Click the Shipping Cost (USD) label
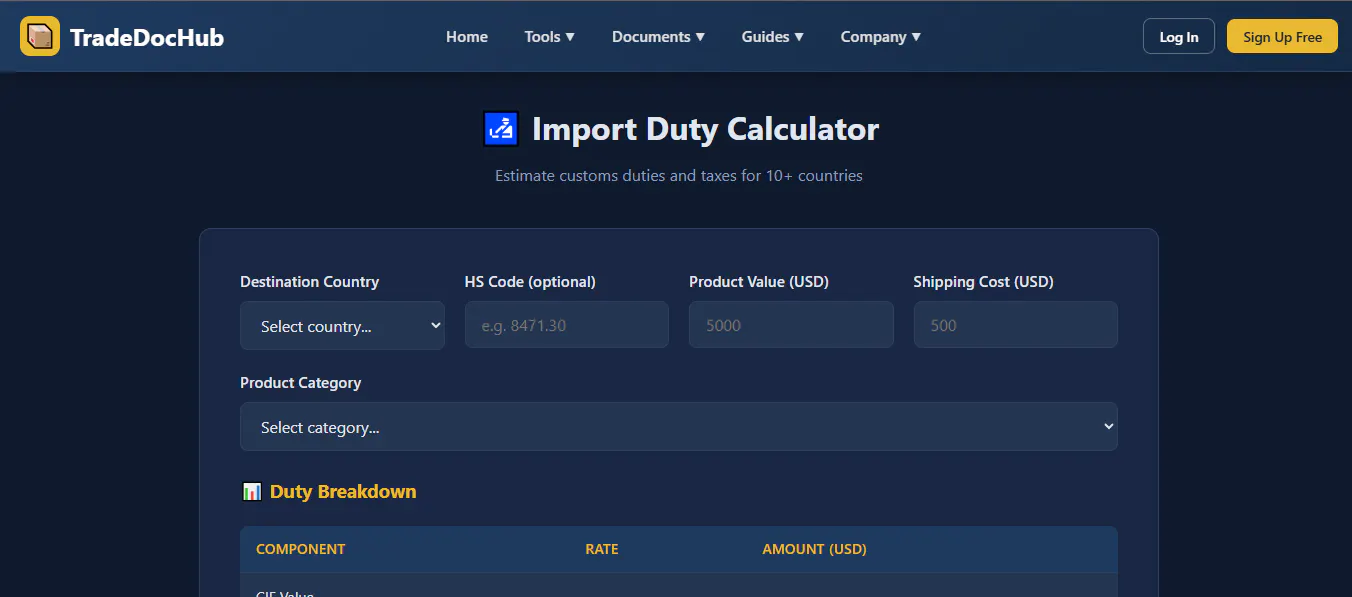The image size is (1352, 597). (x=984, y=282)
